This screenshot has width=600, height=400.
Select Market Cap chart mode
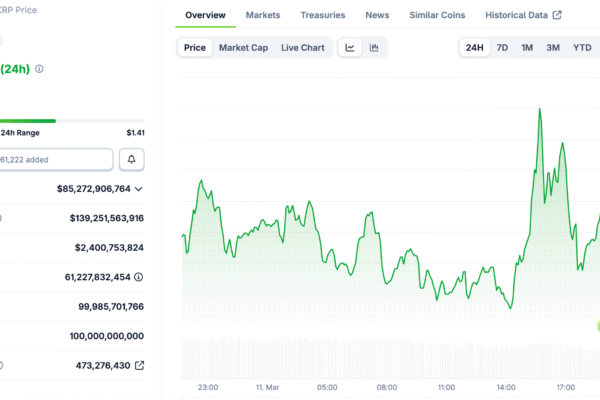click(243, 48)
